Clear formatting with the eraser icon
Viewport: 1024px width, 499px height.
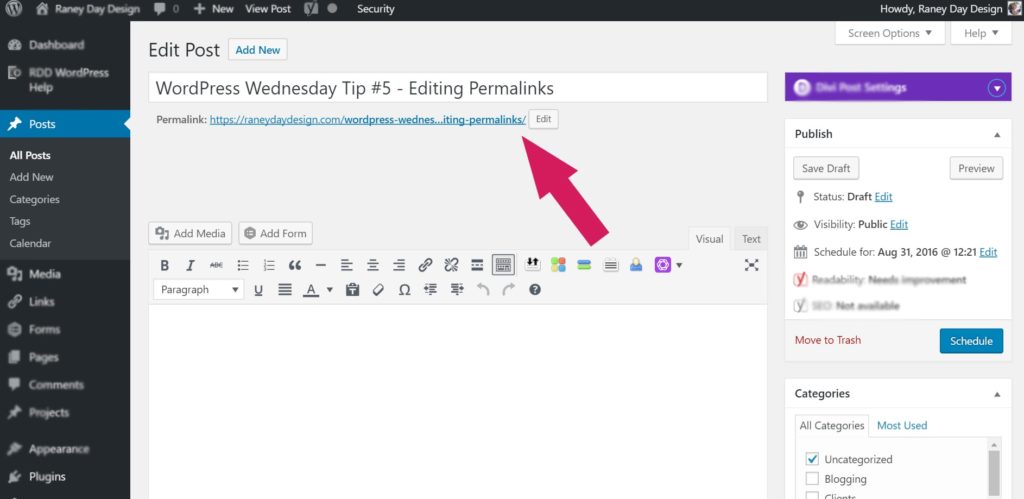[378, 290]
